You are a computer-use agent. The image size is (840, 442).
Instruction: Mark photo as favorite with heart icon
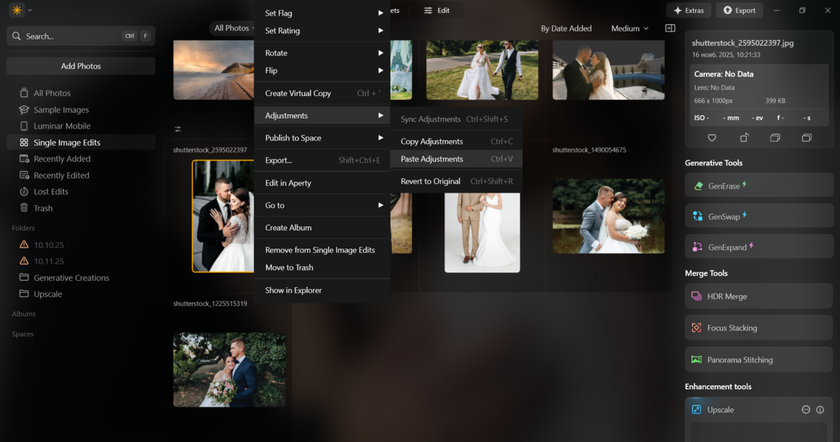point(711,138)
